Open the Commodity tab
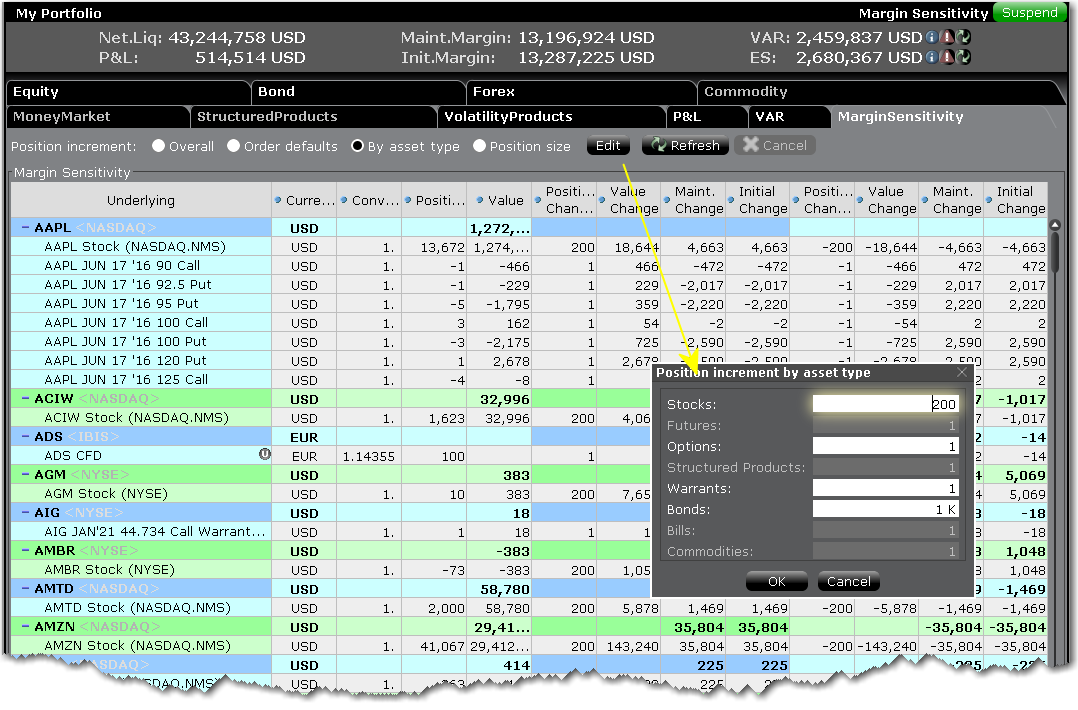The image size is (1078, 710). coord(880,92)
